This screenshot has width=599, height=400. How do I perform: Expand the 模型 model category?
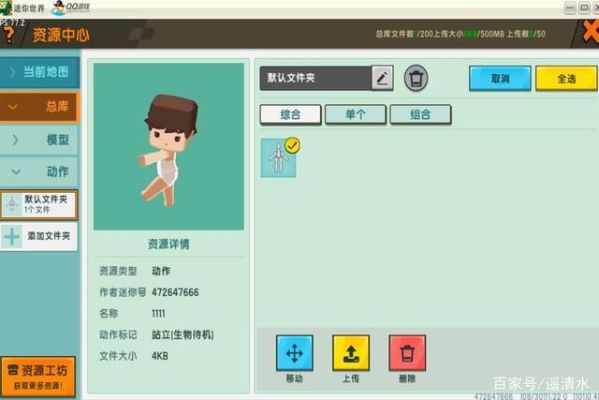[40, 140]
